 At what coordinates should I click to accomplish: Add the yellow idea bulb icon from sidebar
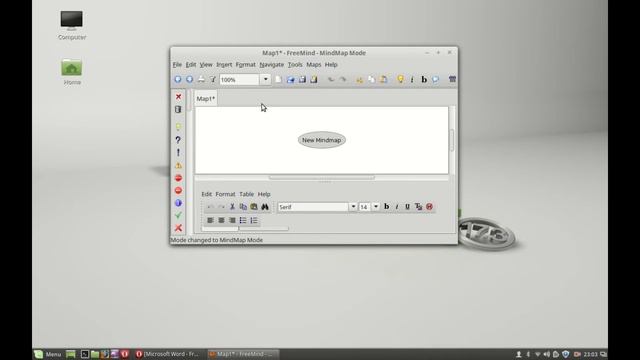click(x=178, y=127)
